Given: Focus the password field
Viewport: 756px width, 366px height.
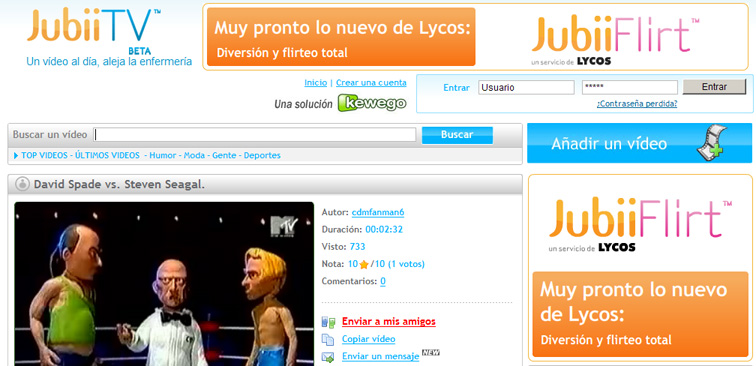Looking at the screenshot, I should click(x=630, y=87).
